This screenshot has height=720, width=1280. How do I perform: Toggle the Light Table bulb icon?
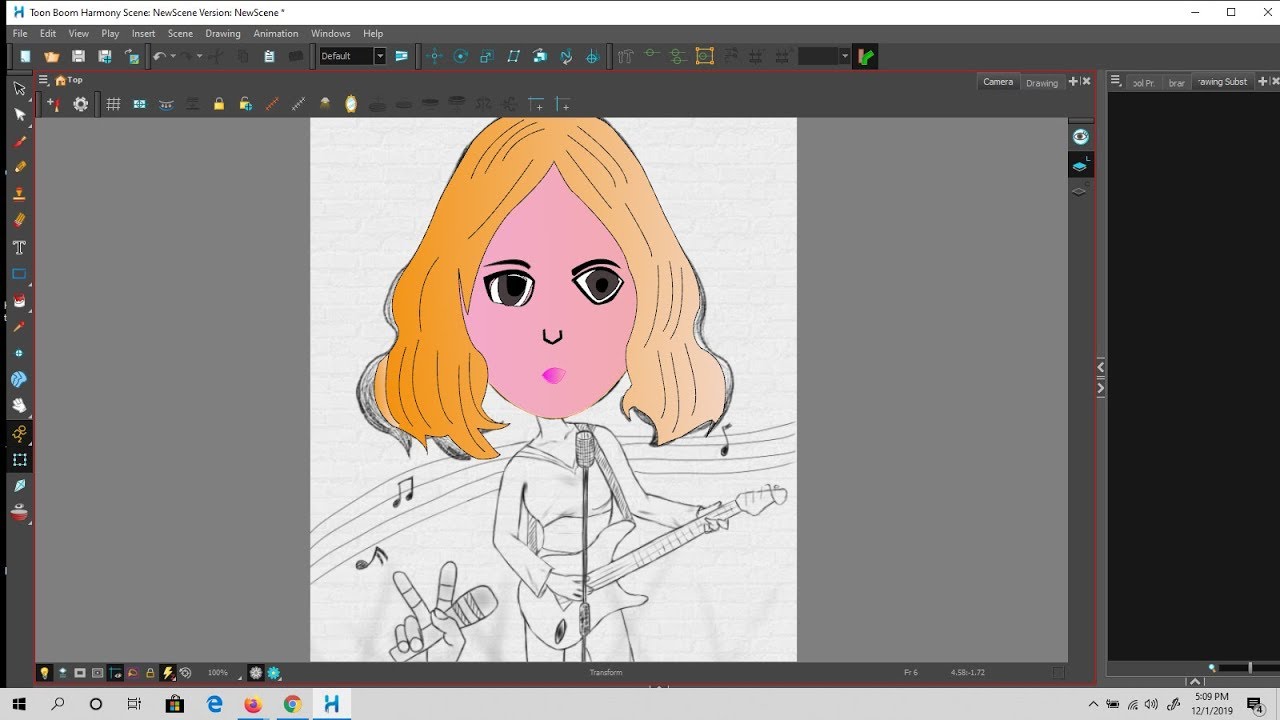44,673
